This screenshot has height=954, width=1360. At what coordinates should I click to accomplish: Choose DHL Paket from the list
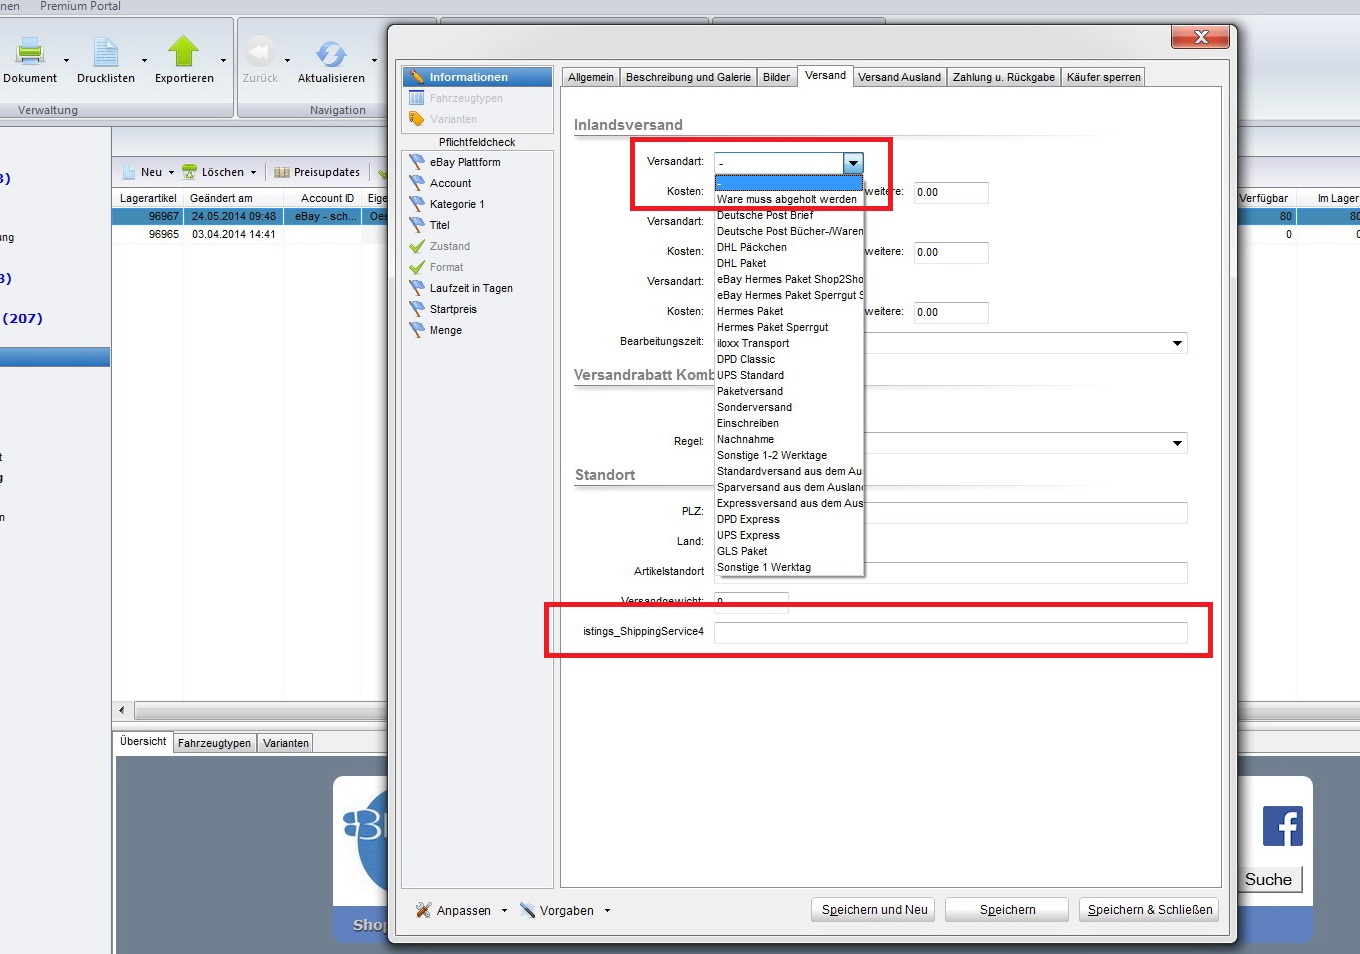click(742, 263)
